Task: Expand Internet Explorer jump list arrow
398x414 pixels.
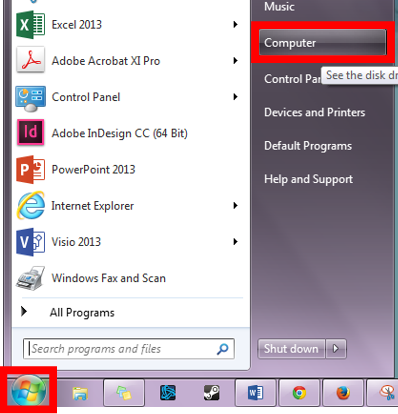Action: coord(235,205)
